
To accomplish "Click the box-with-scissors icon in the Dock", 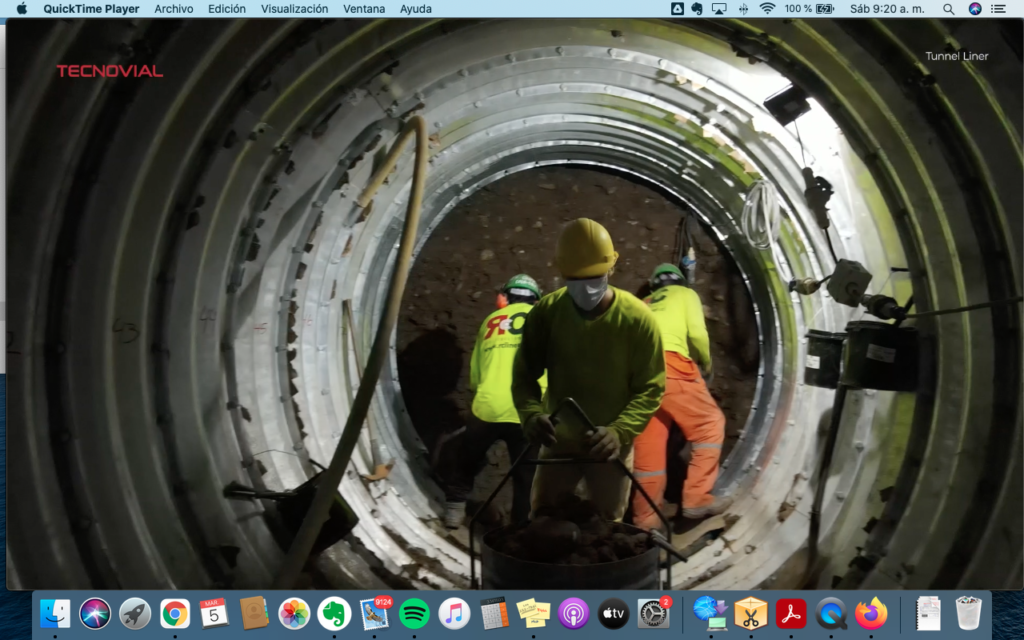I will [x=750, y=614].
